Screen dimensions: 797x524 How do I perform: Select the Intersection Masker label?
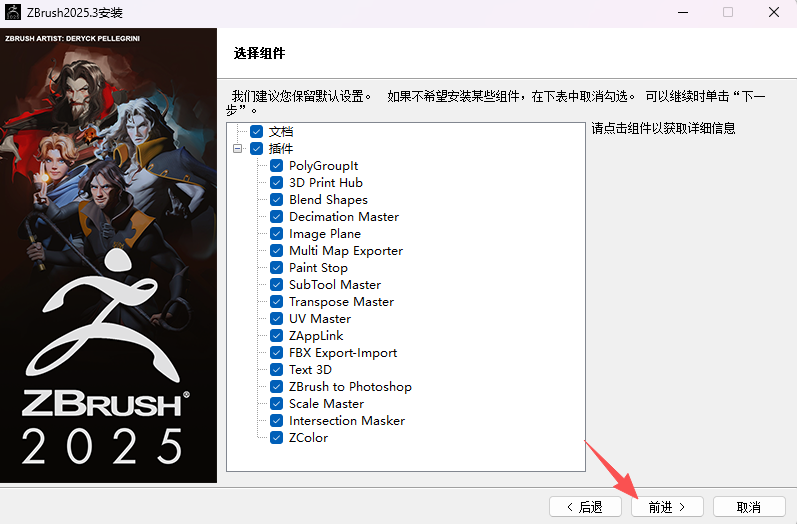[x=347, y=421]
